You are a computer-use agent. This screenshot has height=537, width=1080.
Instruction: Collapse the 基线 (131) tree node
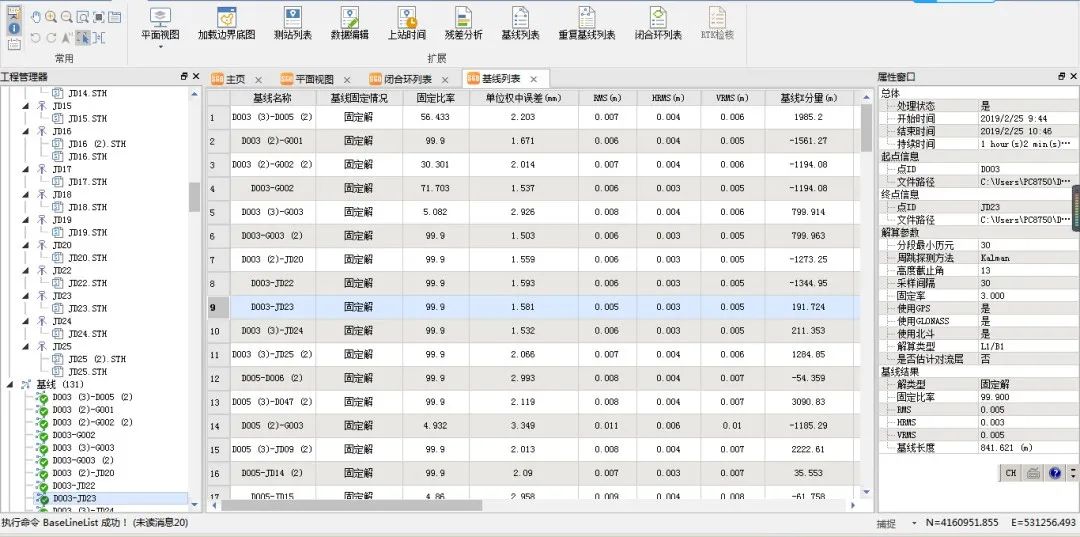click(10, 384)
